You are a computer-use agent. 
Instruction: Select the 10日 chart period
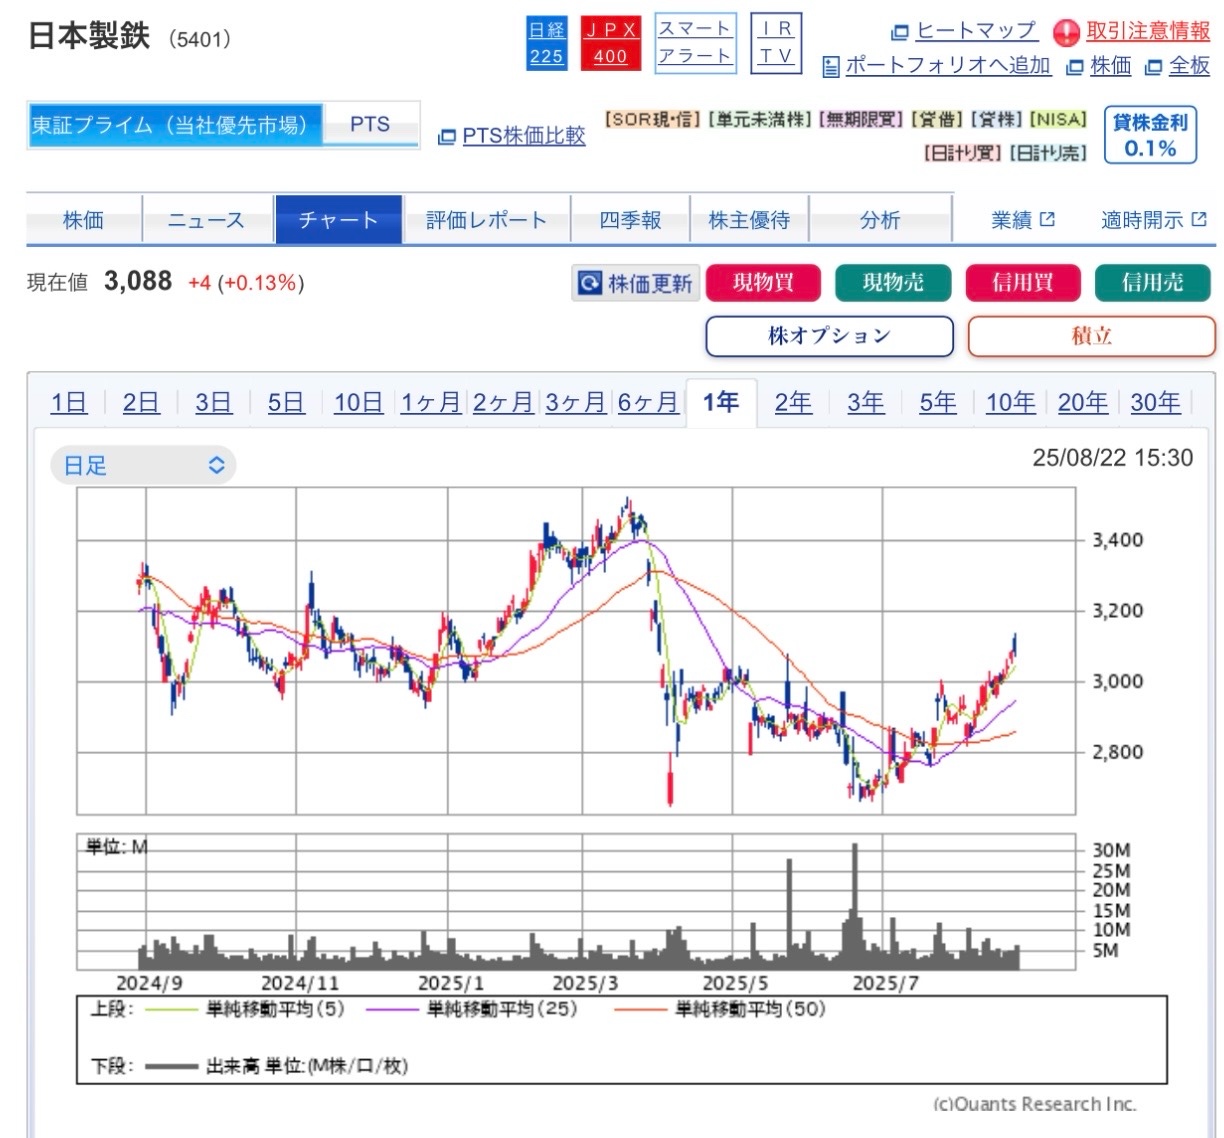pos(358,403)
